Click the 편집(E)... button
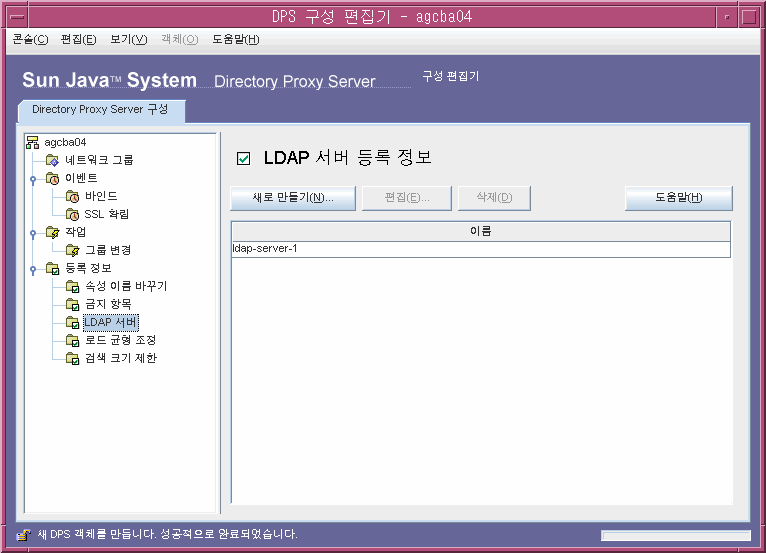Image resolution: width=766 pixels, height=553 pixels. point(406,198)
